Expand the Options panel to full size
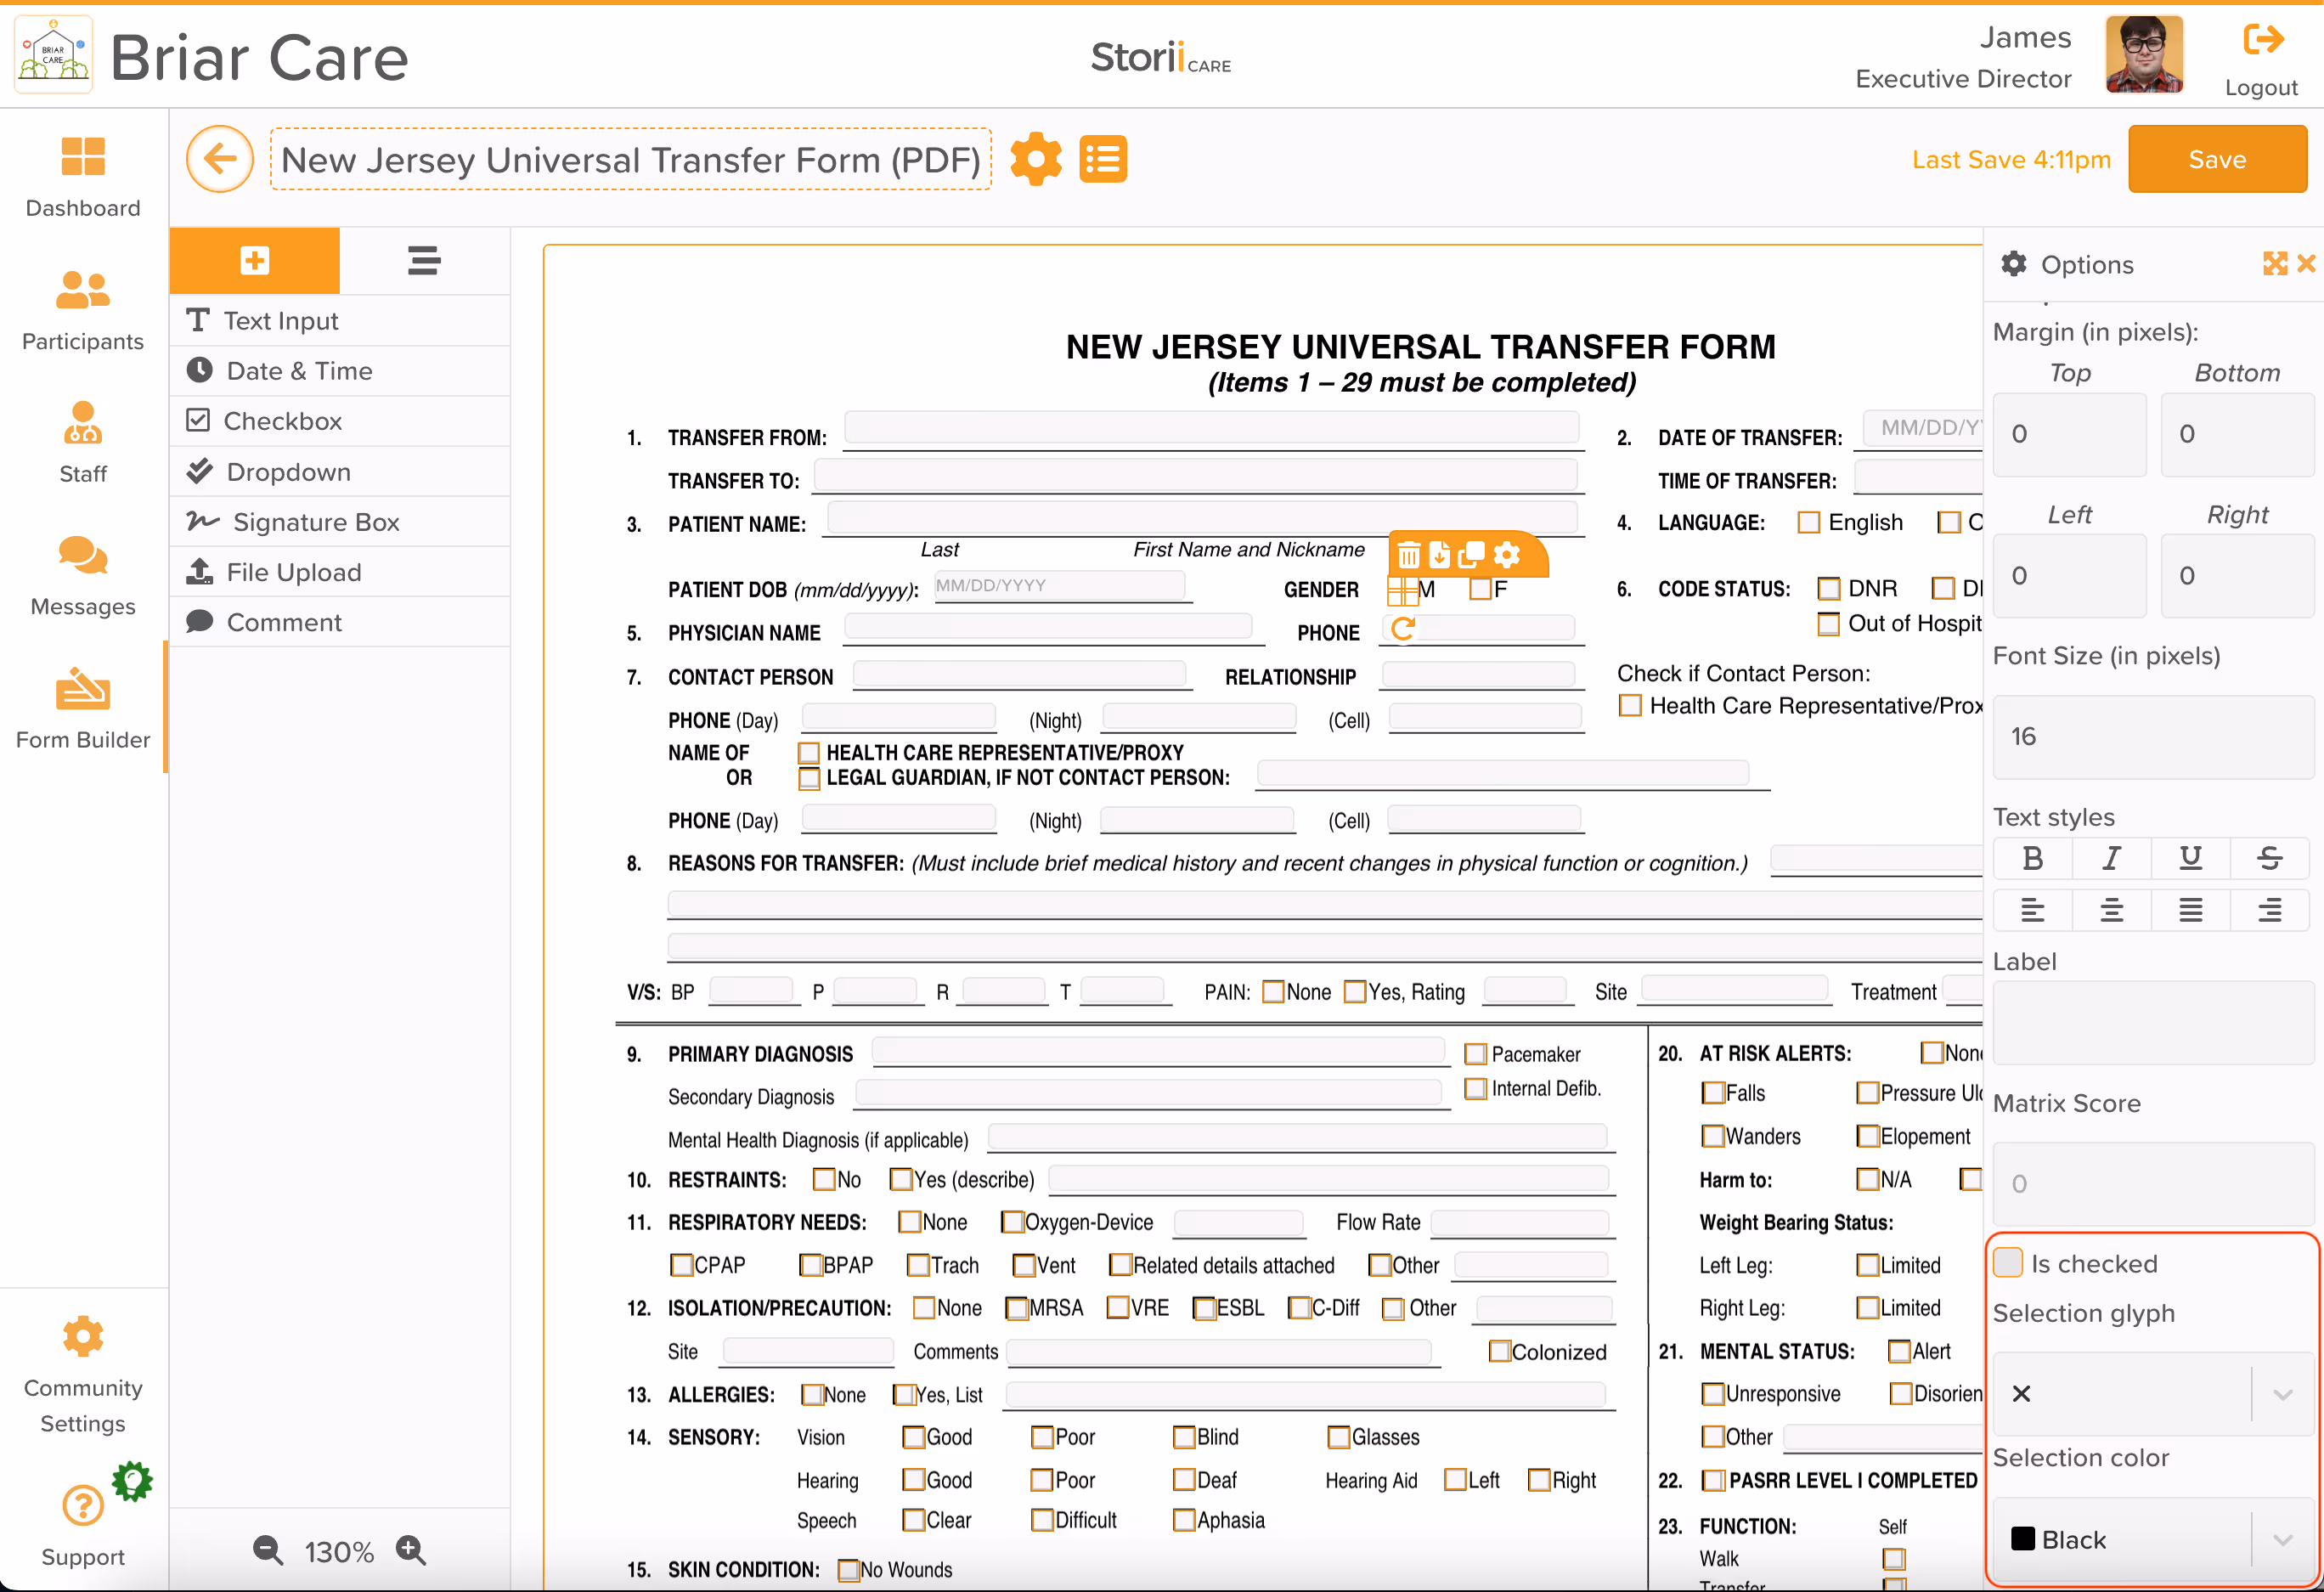Viewport: 2324px width, 1592px height. pyautogui.click(x=2275, y=264)
